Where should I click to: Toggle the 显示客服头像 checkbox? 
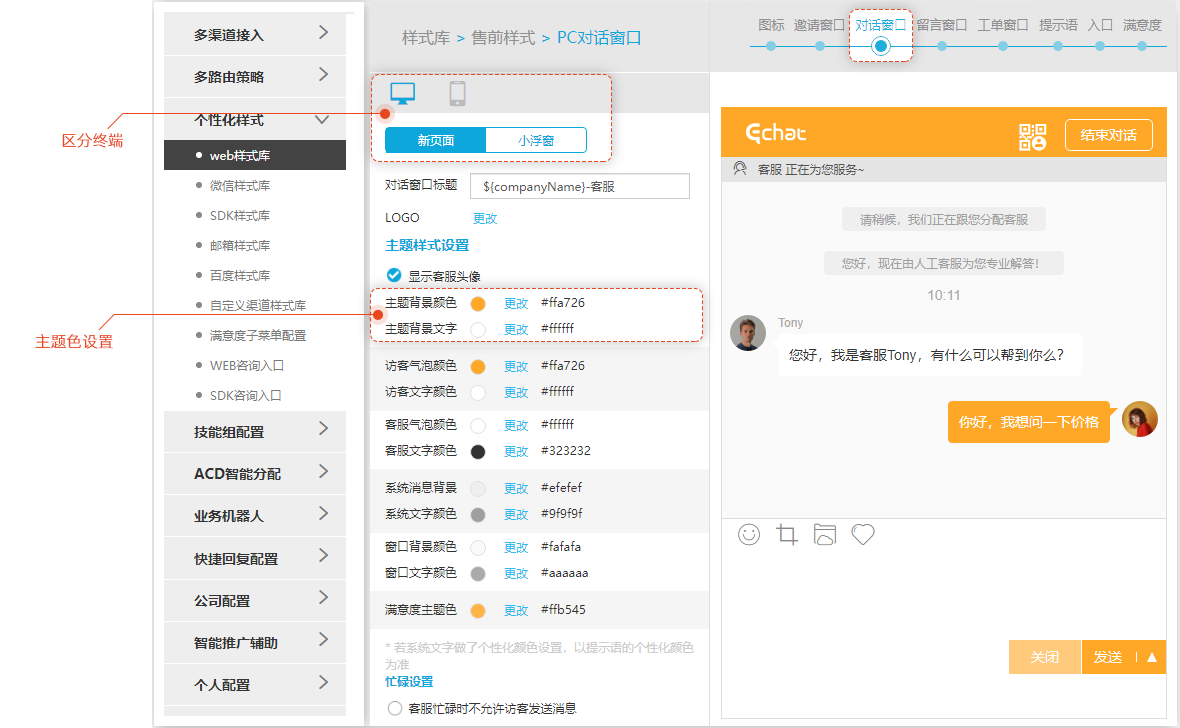(x=394, y=275)
